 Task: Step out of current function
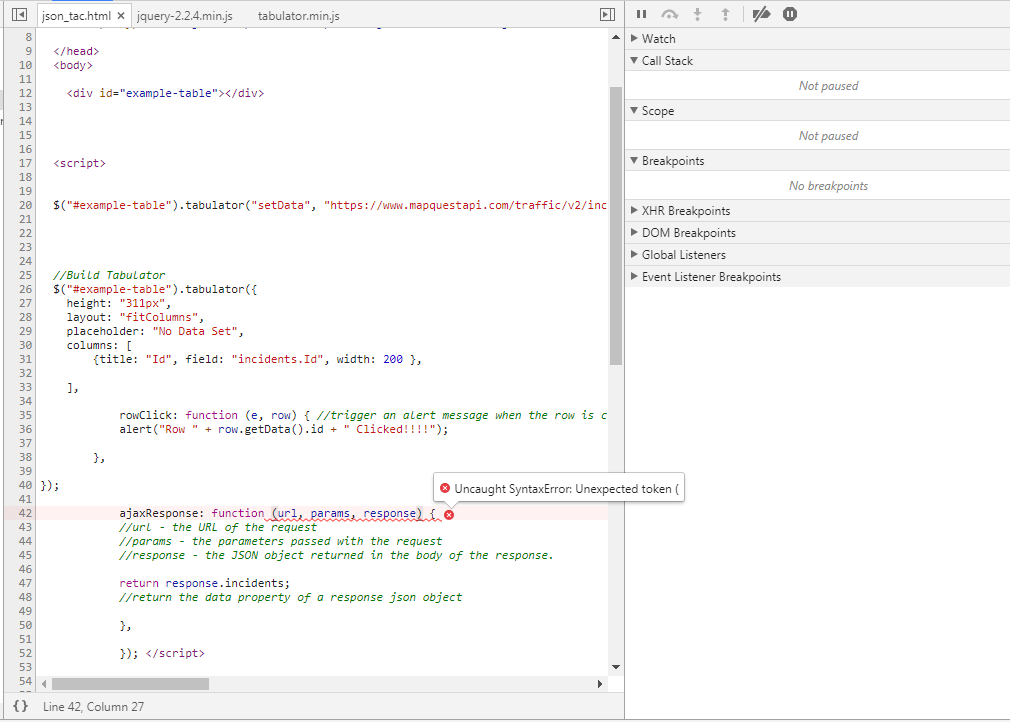[725, 14]
